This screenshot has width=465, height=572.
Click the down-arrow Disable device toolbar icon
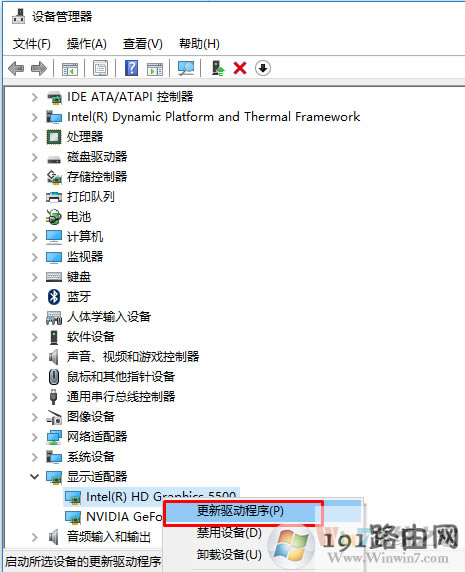(x=263, y=68)
